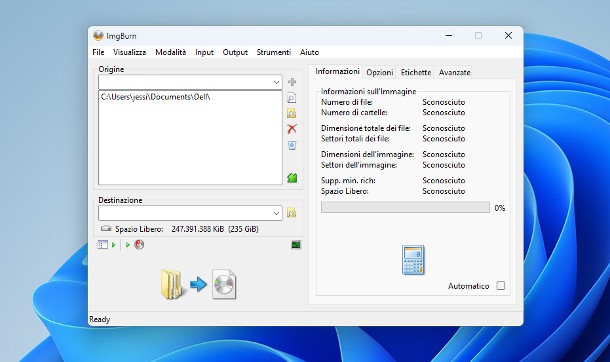Open the Output menu
This screenshot has width=610, height=362.
click(x=235, y=52)
